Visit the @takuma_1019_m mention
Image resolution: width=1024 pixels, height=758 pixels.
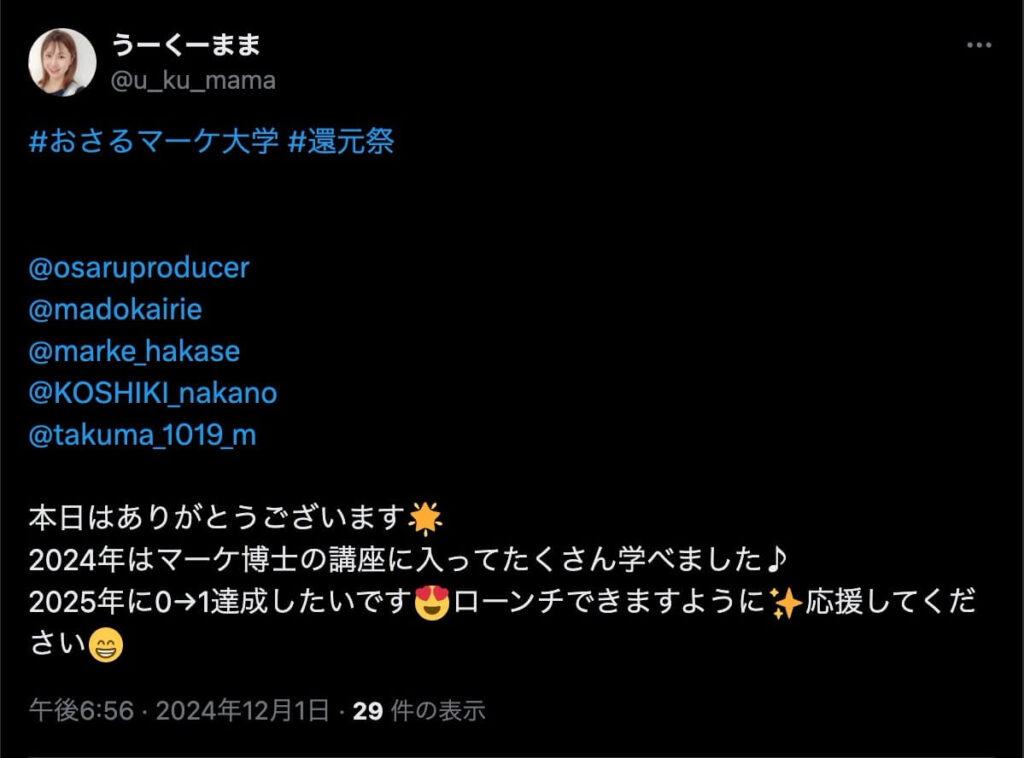coord(142,435)
